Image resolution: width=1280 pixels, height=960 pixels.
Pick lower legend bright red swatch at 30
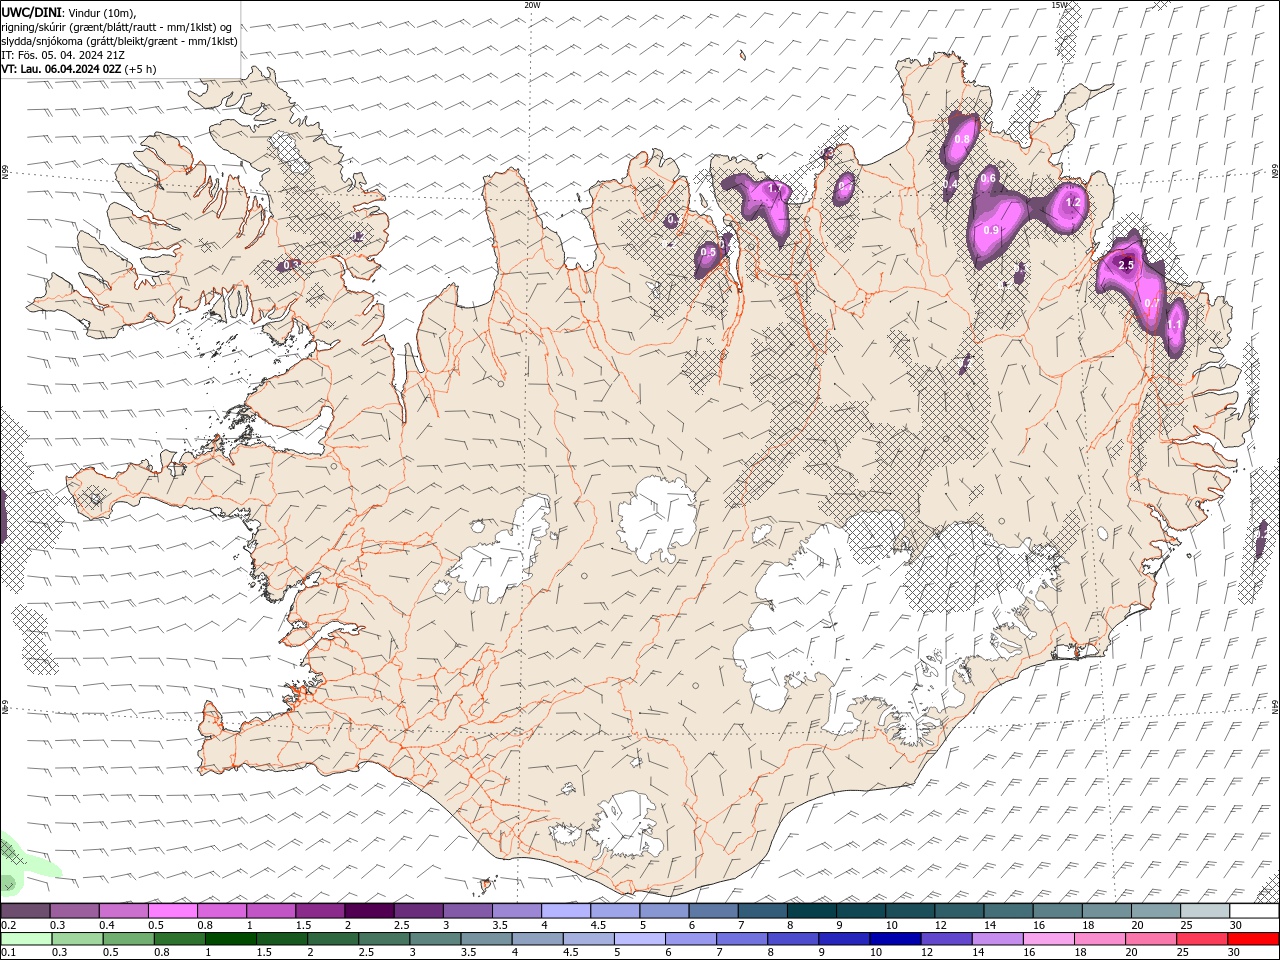pos(1253,939)
